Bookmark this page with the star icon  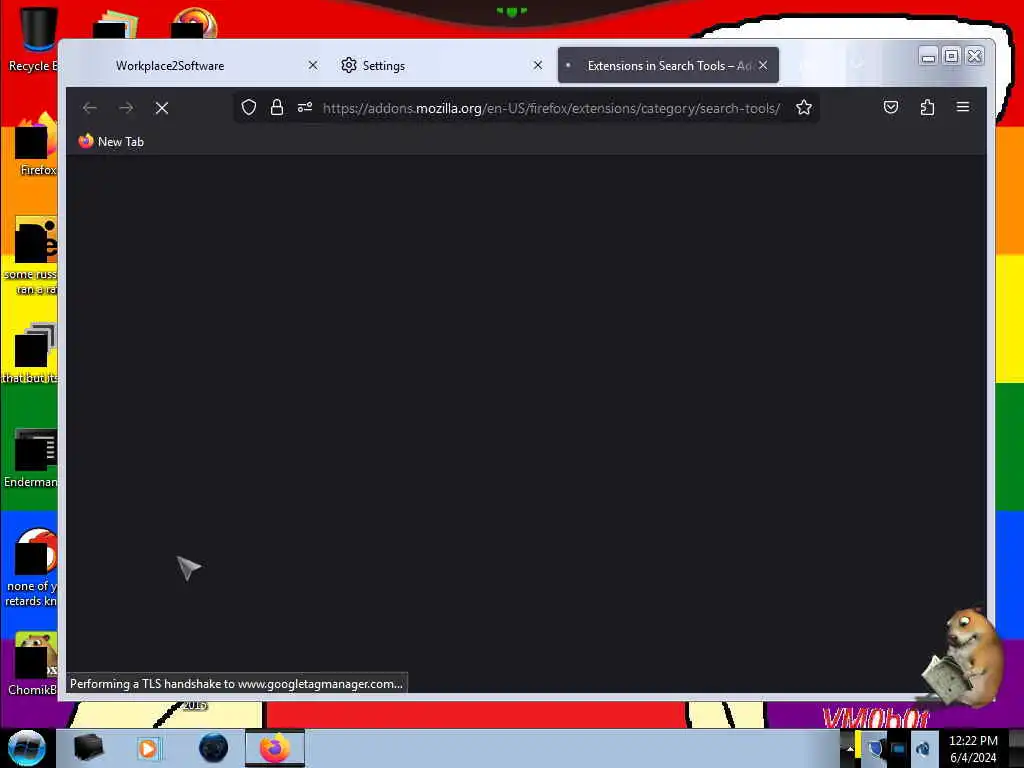pyautogui.click(x=804, y=108)
